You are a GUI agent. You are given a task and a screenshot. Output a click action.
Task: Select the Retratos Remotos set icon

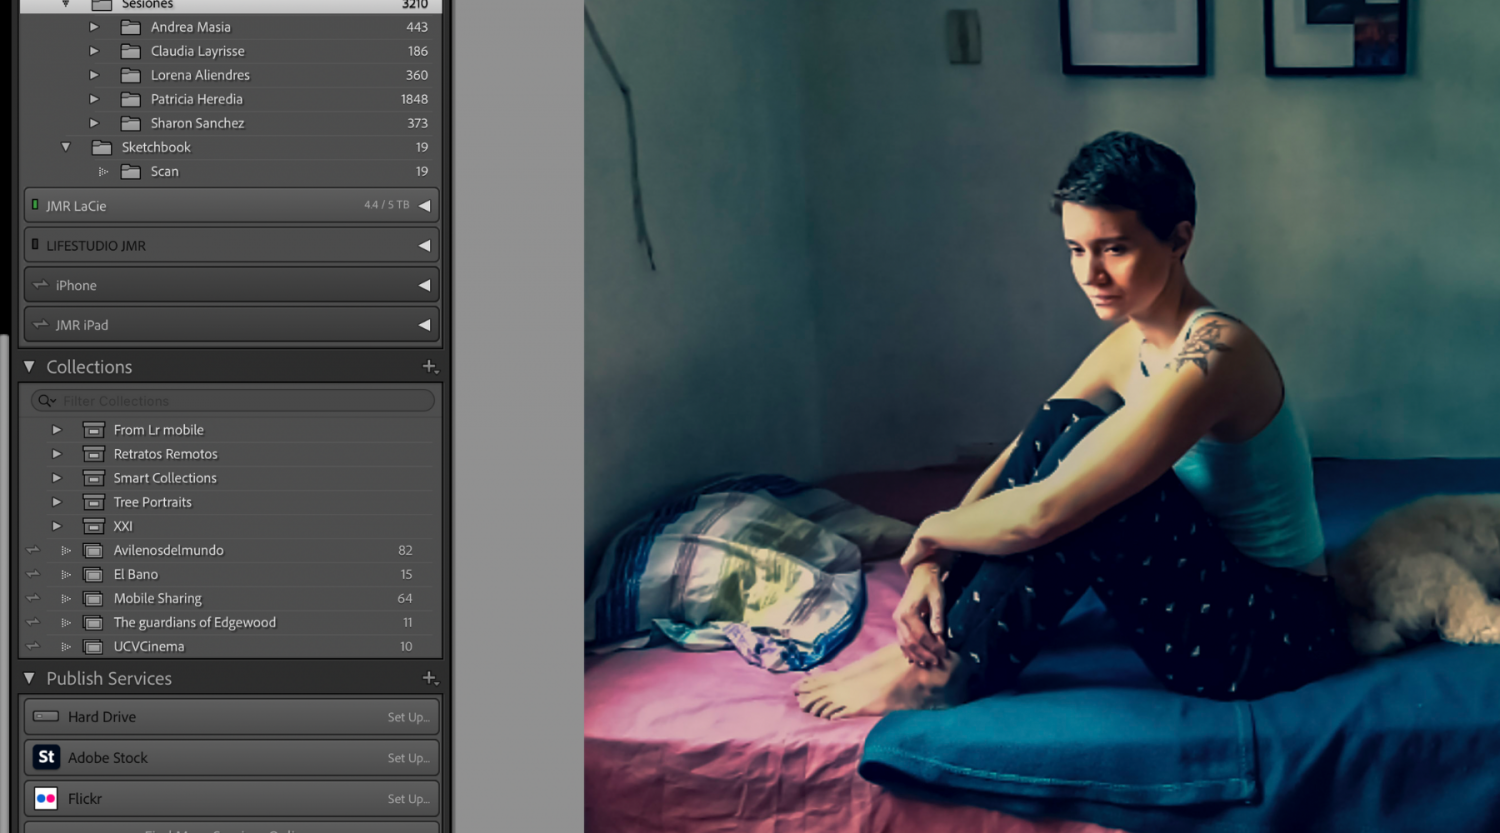(94, 454)
